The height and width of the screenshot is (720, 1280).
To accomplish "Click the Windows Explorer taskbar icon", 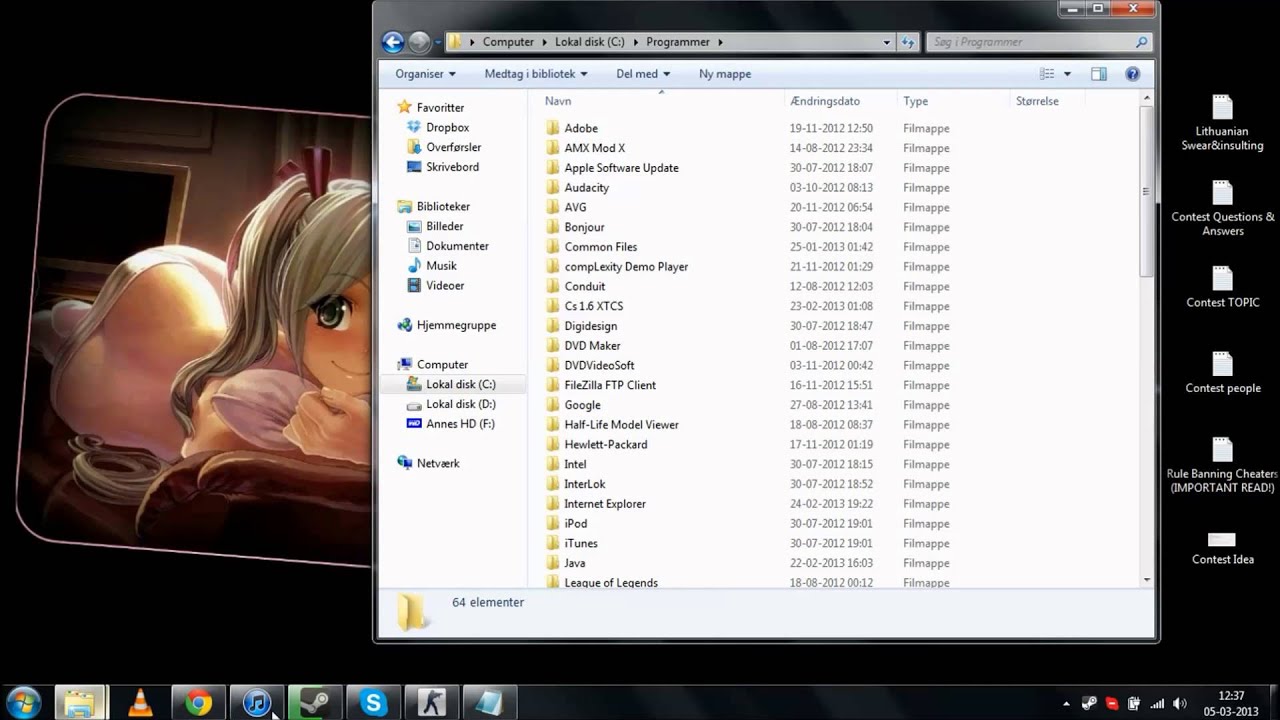I will [80, 702].
